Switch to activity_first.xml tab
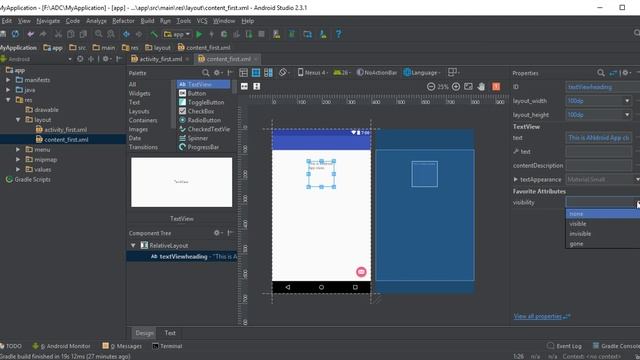 [160, 59]
